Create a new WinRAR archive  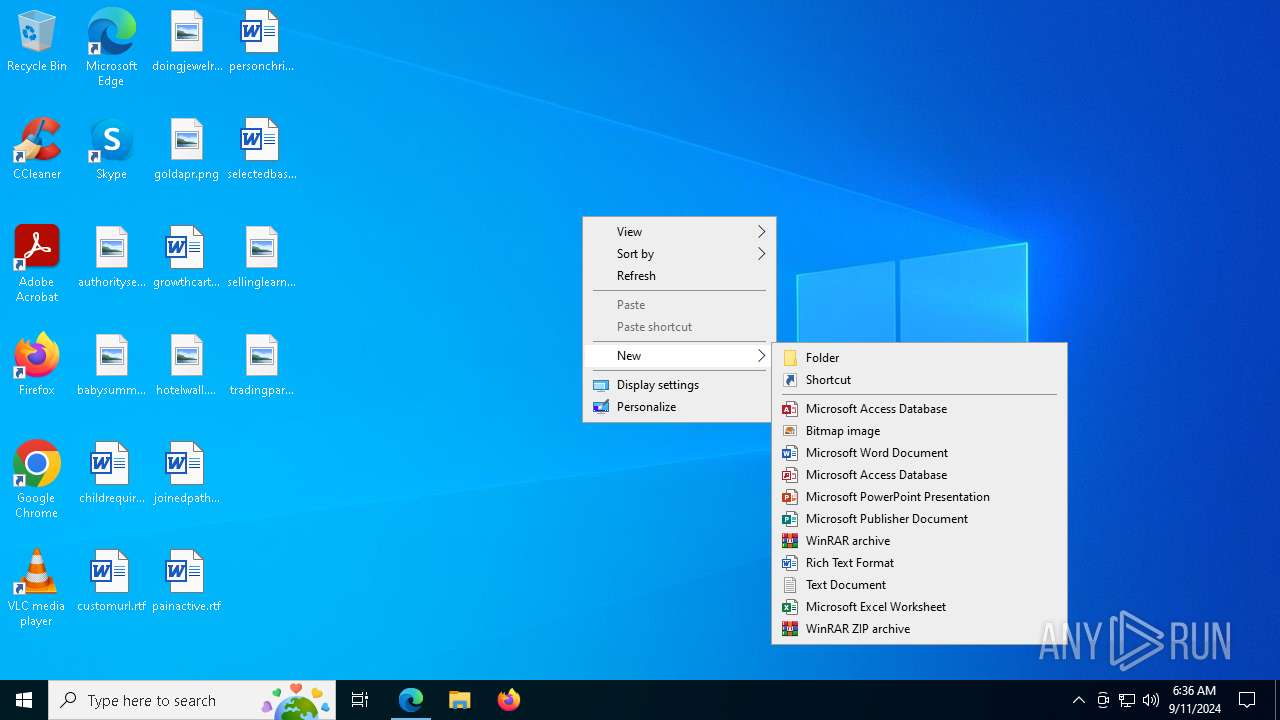click(919, 541)
